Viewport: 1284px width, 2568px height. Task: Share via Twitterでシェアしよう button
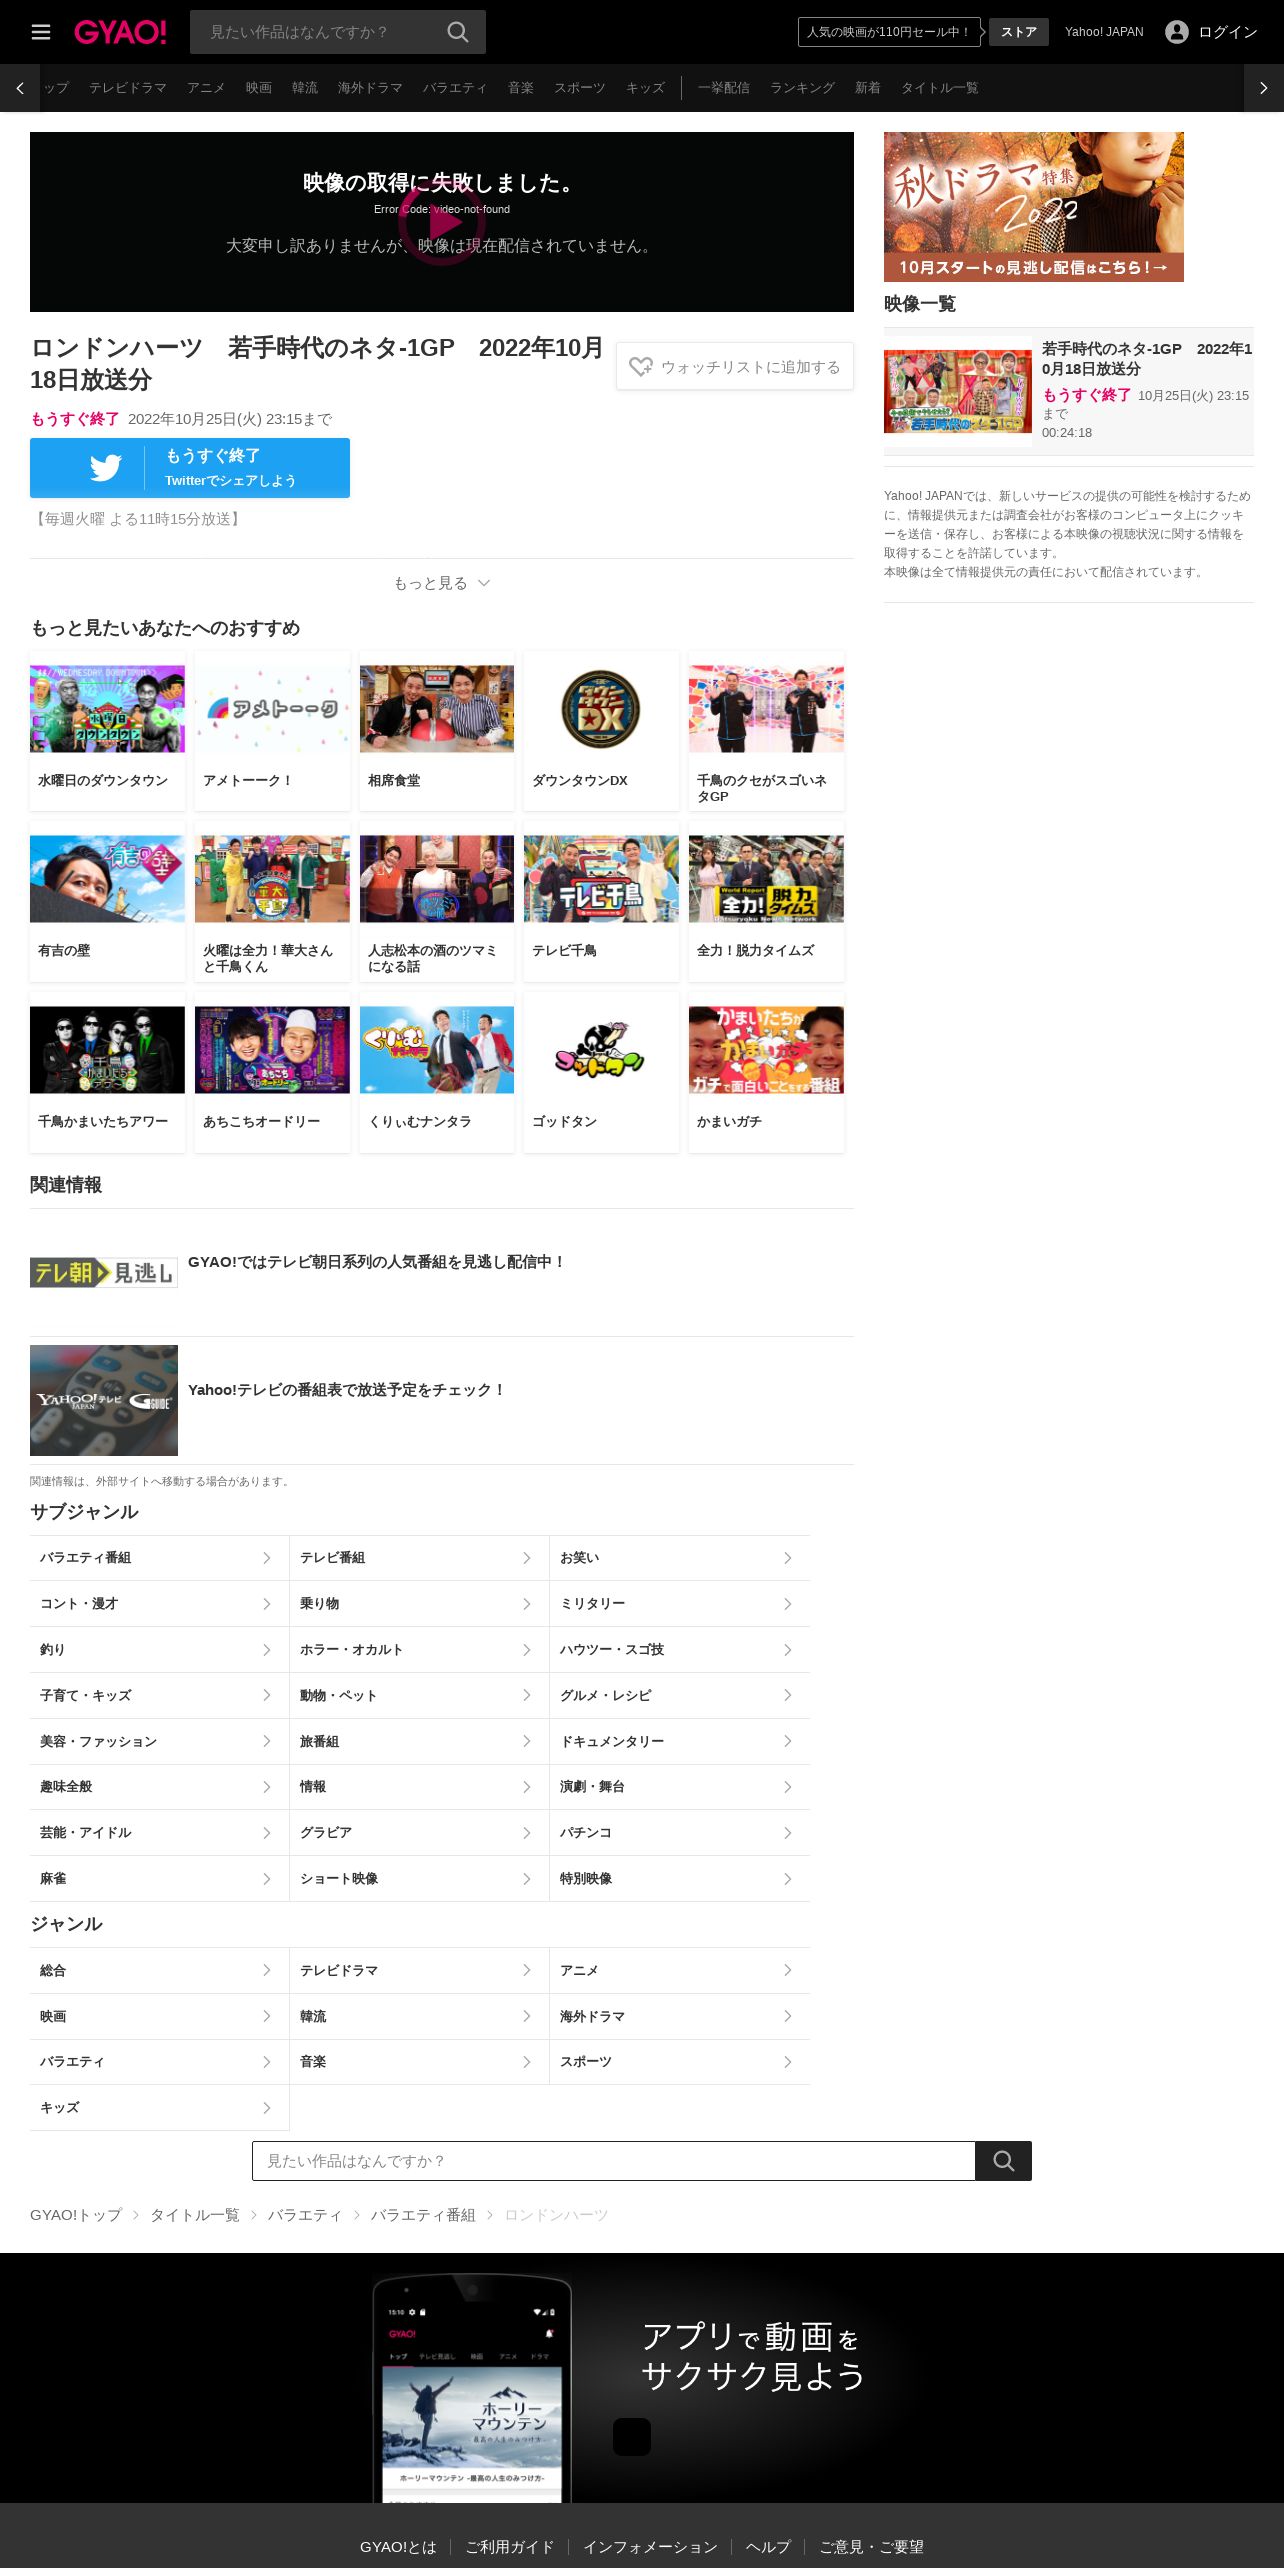coord(190,468)
